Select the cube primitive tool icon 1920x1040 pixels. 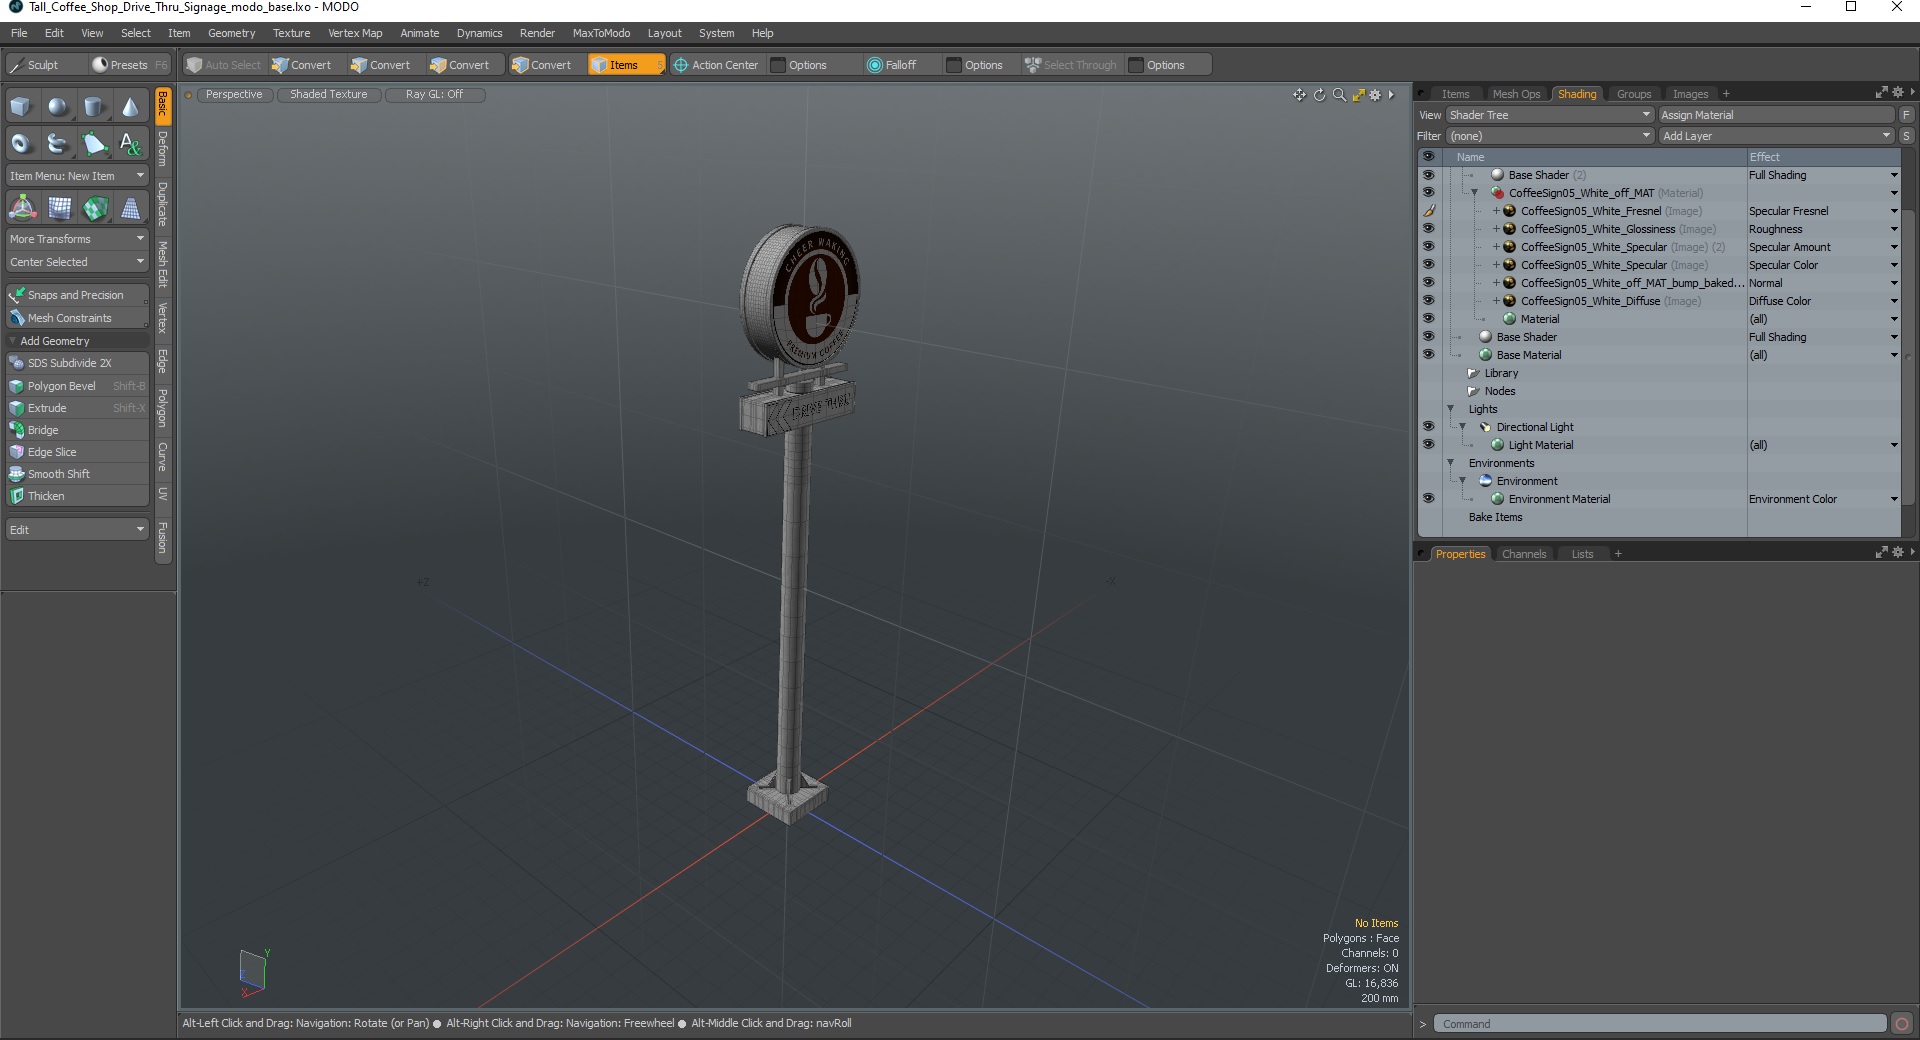[21, 107]
